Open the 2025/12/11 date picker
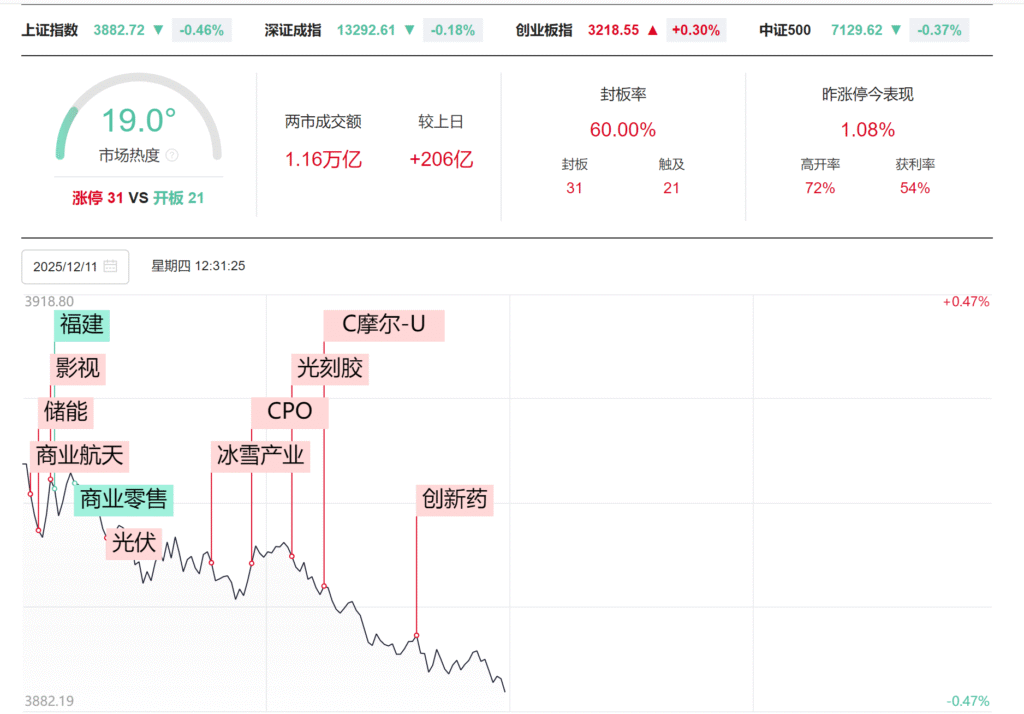Screen dimensions: 1024x714 [x=64, y=267]
